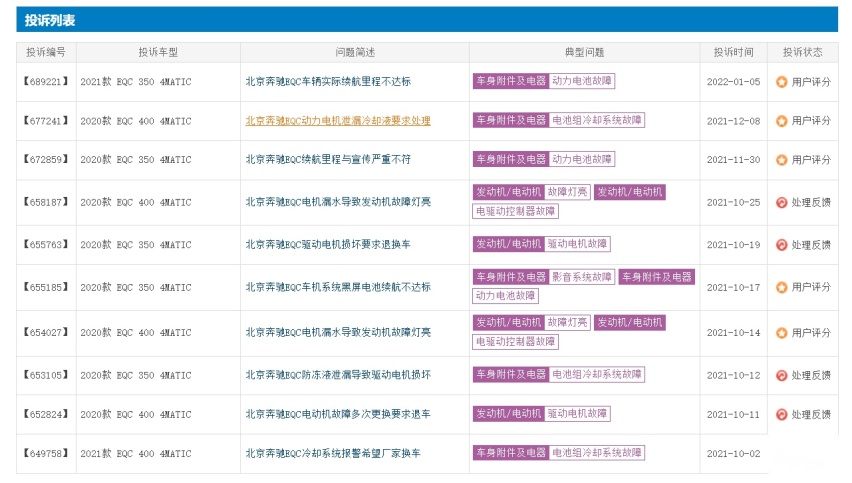Click 车身附件及电器 tag in row 649758
This screenshot has width=852, height=483.
[511, 453]
